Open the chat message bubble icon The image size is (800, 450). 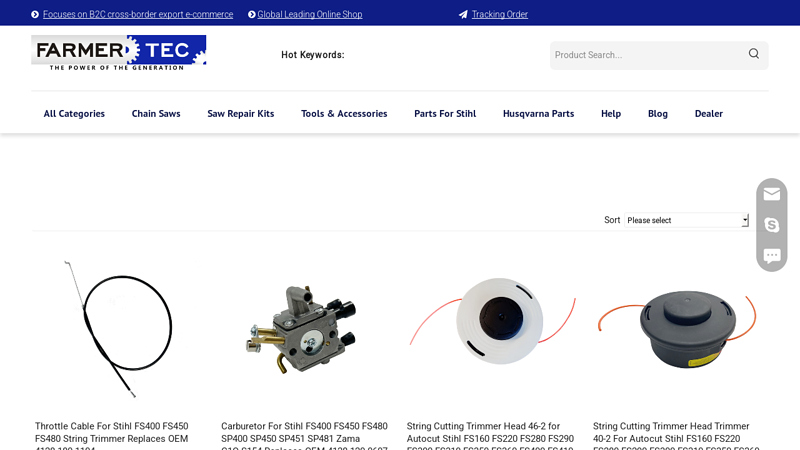coord(771,256)
